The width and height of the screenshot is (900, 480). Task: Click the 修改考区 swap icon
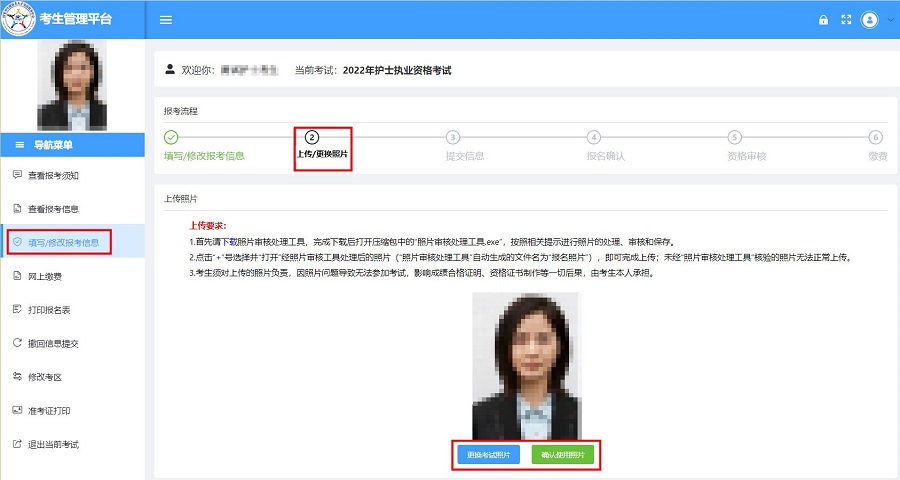[17, 376]
